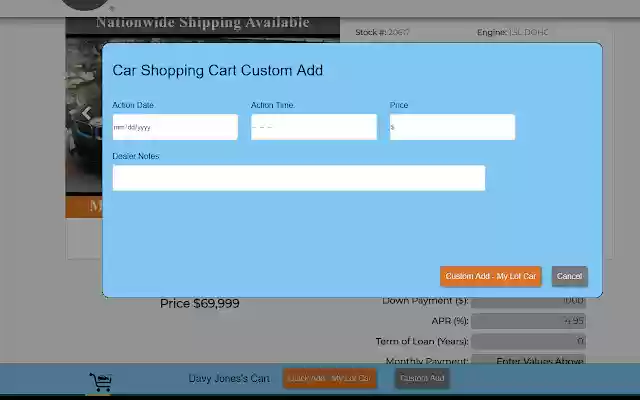Click the Term of Loan (Years) field
Image resolution: width=640 pixels, height=400 pixels.
(x=529, y=341)
